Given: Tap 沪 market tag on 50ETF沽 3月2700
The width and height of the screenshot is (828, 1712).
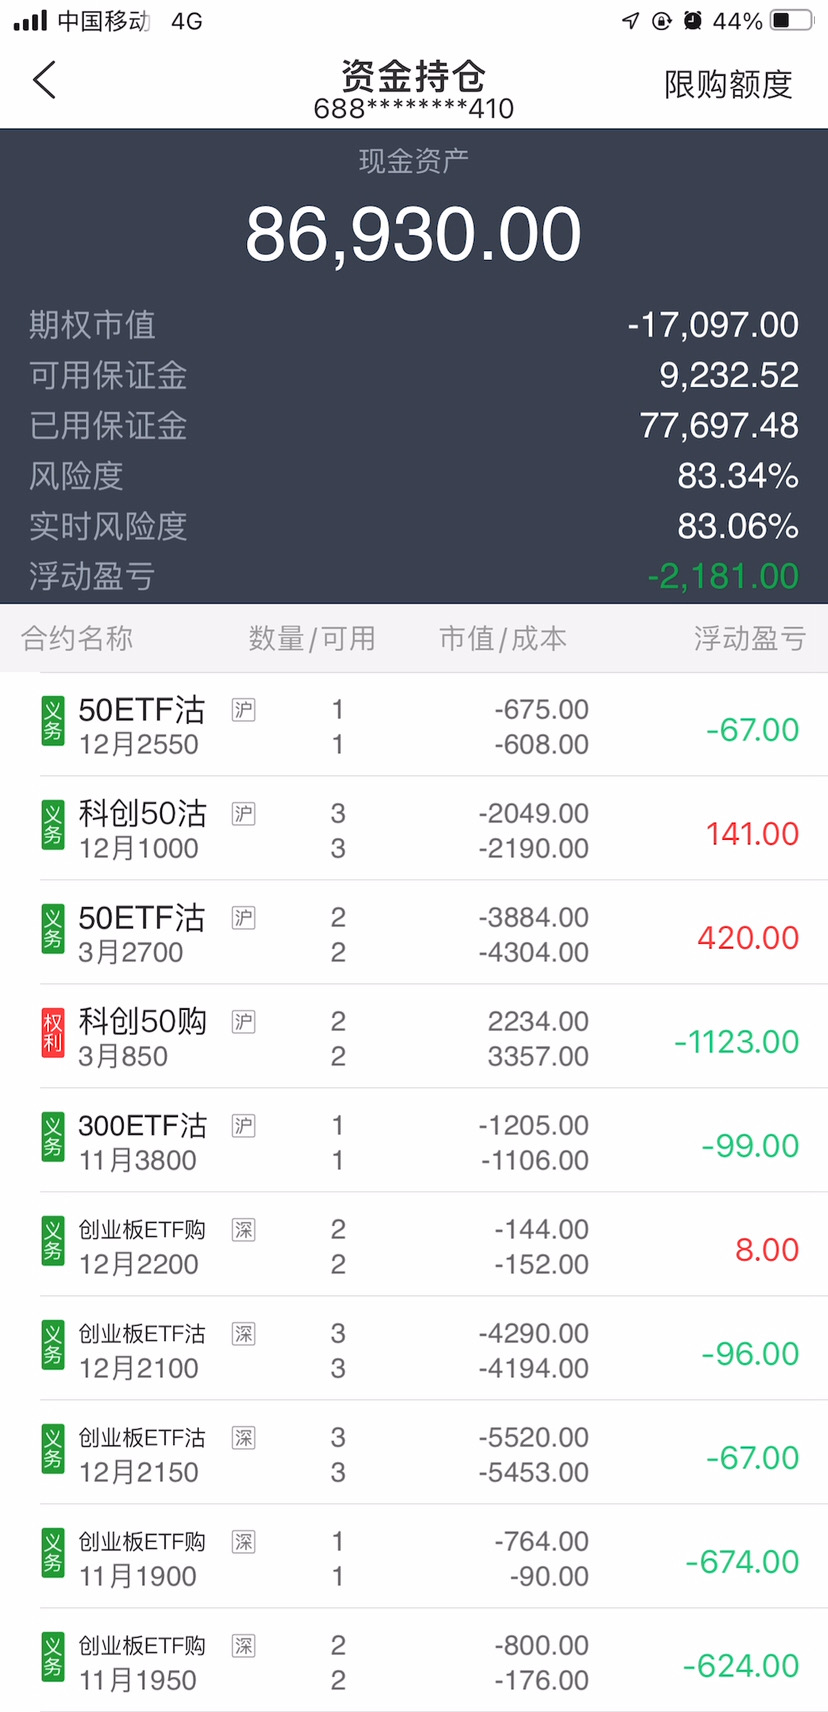Looking at the screenshot, I should (x=243, y=918).
